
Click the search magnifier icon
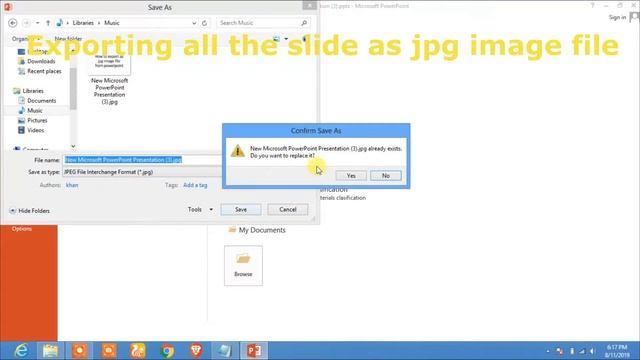tap(304, 23)
